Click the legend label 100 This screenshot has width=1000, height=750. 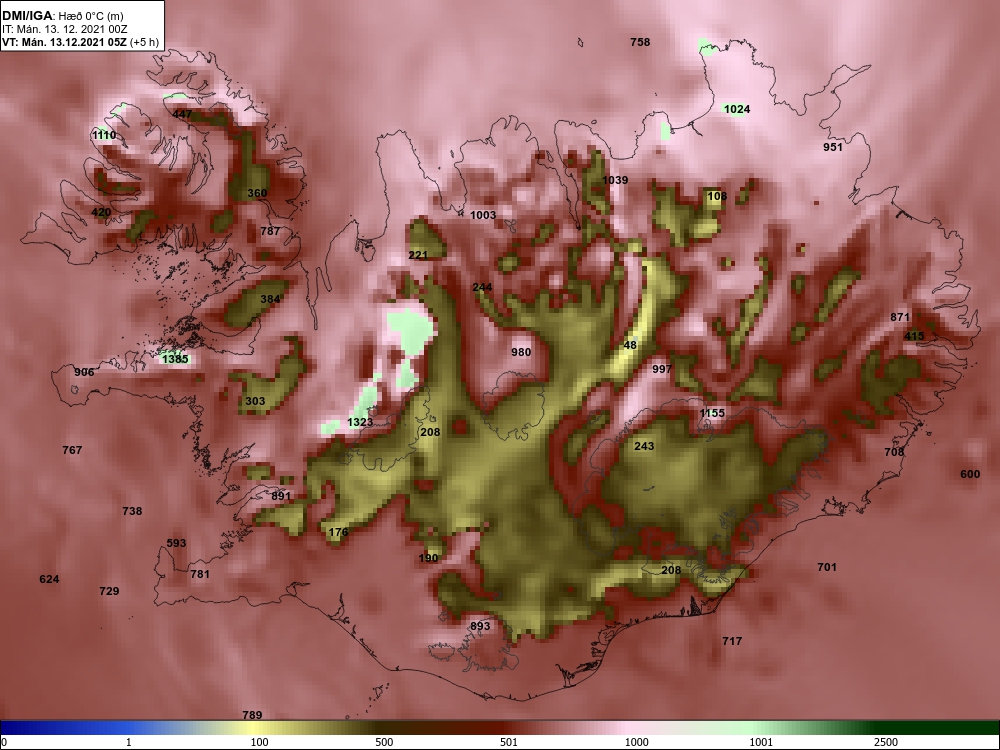tap(260, 742)
